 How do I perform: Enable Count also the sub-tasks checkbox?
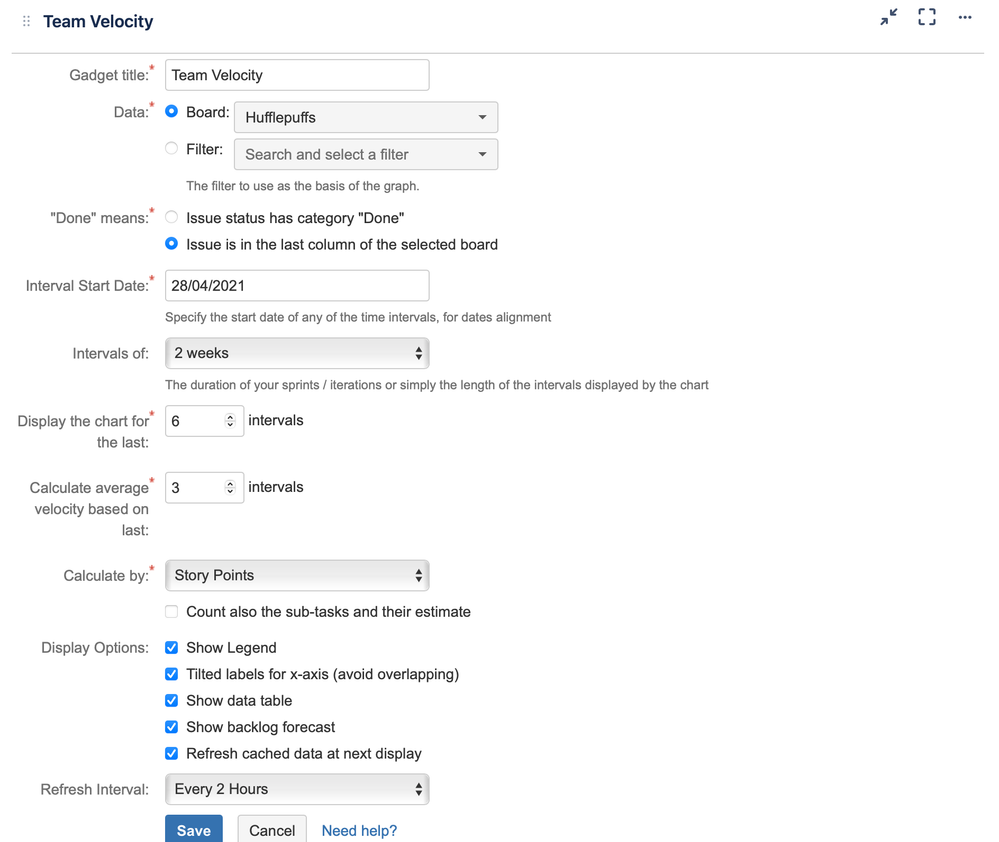[x=172, y=612]
